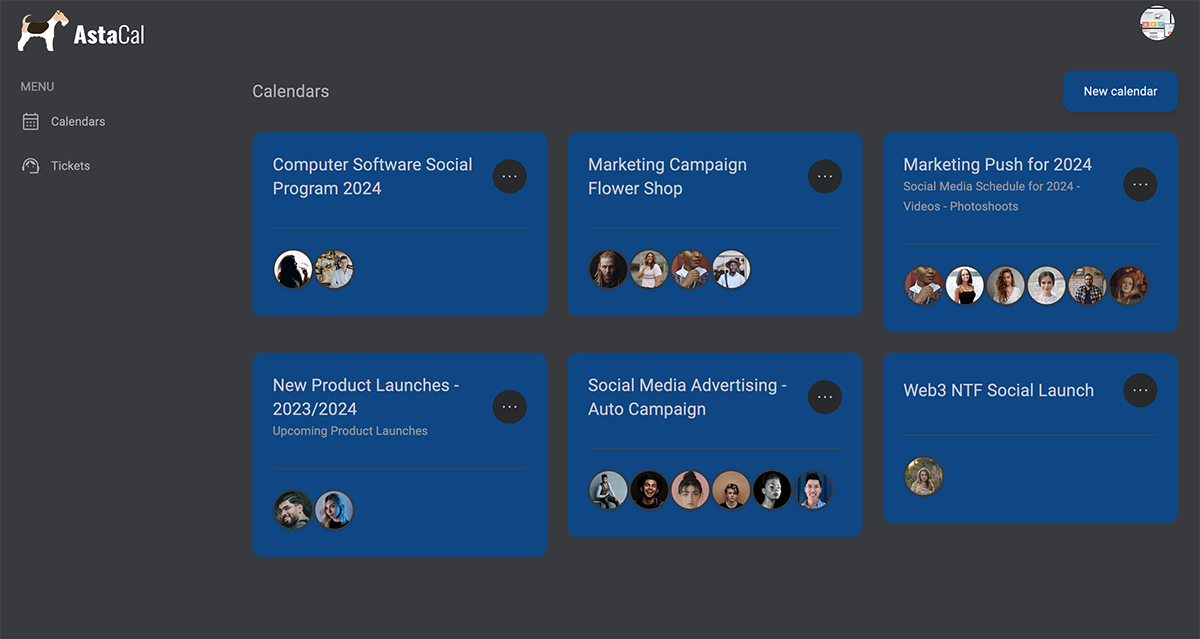Select Calendars in the sidebar menu
Screen dimensions: 1200x639
click(78, 122)
